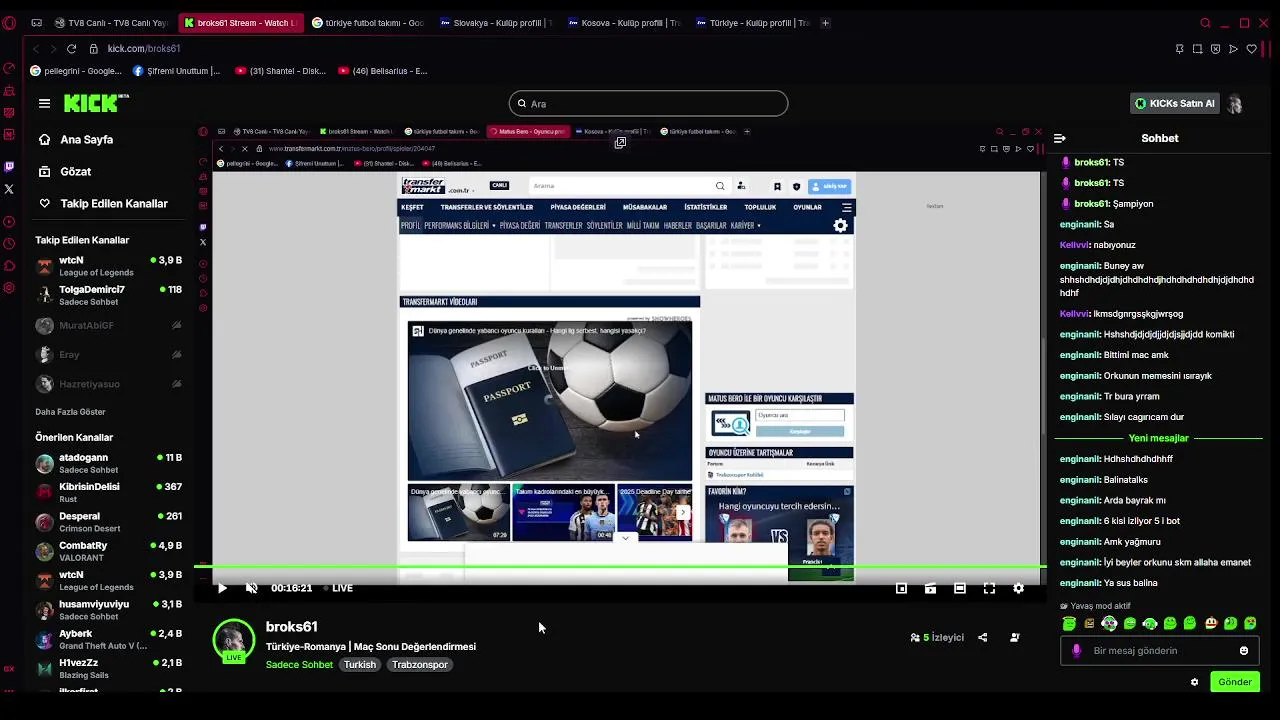
Task: Open the emoji picker in chat input
Action: (1244, 651)
